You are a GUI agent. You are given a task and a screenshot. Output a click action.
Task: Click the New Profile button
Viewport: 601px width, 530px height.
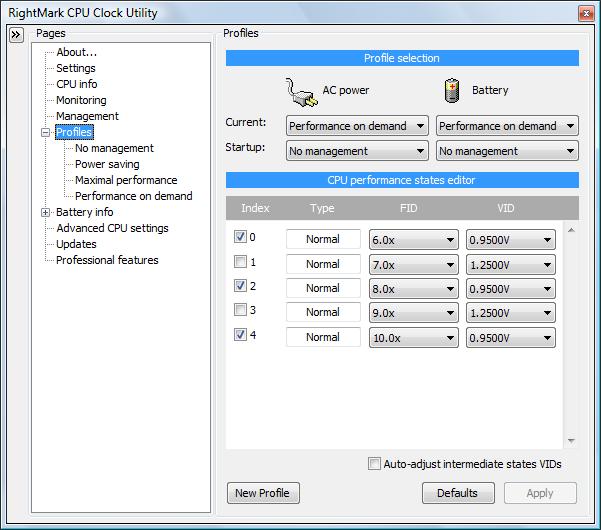point(263,493)
